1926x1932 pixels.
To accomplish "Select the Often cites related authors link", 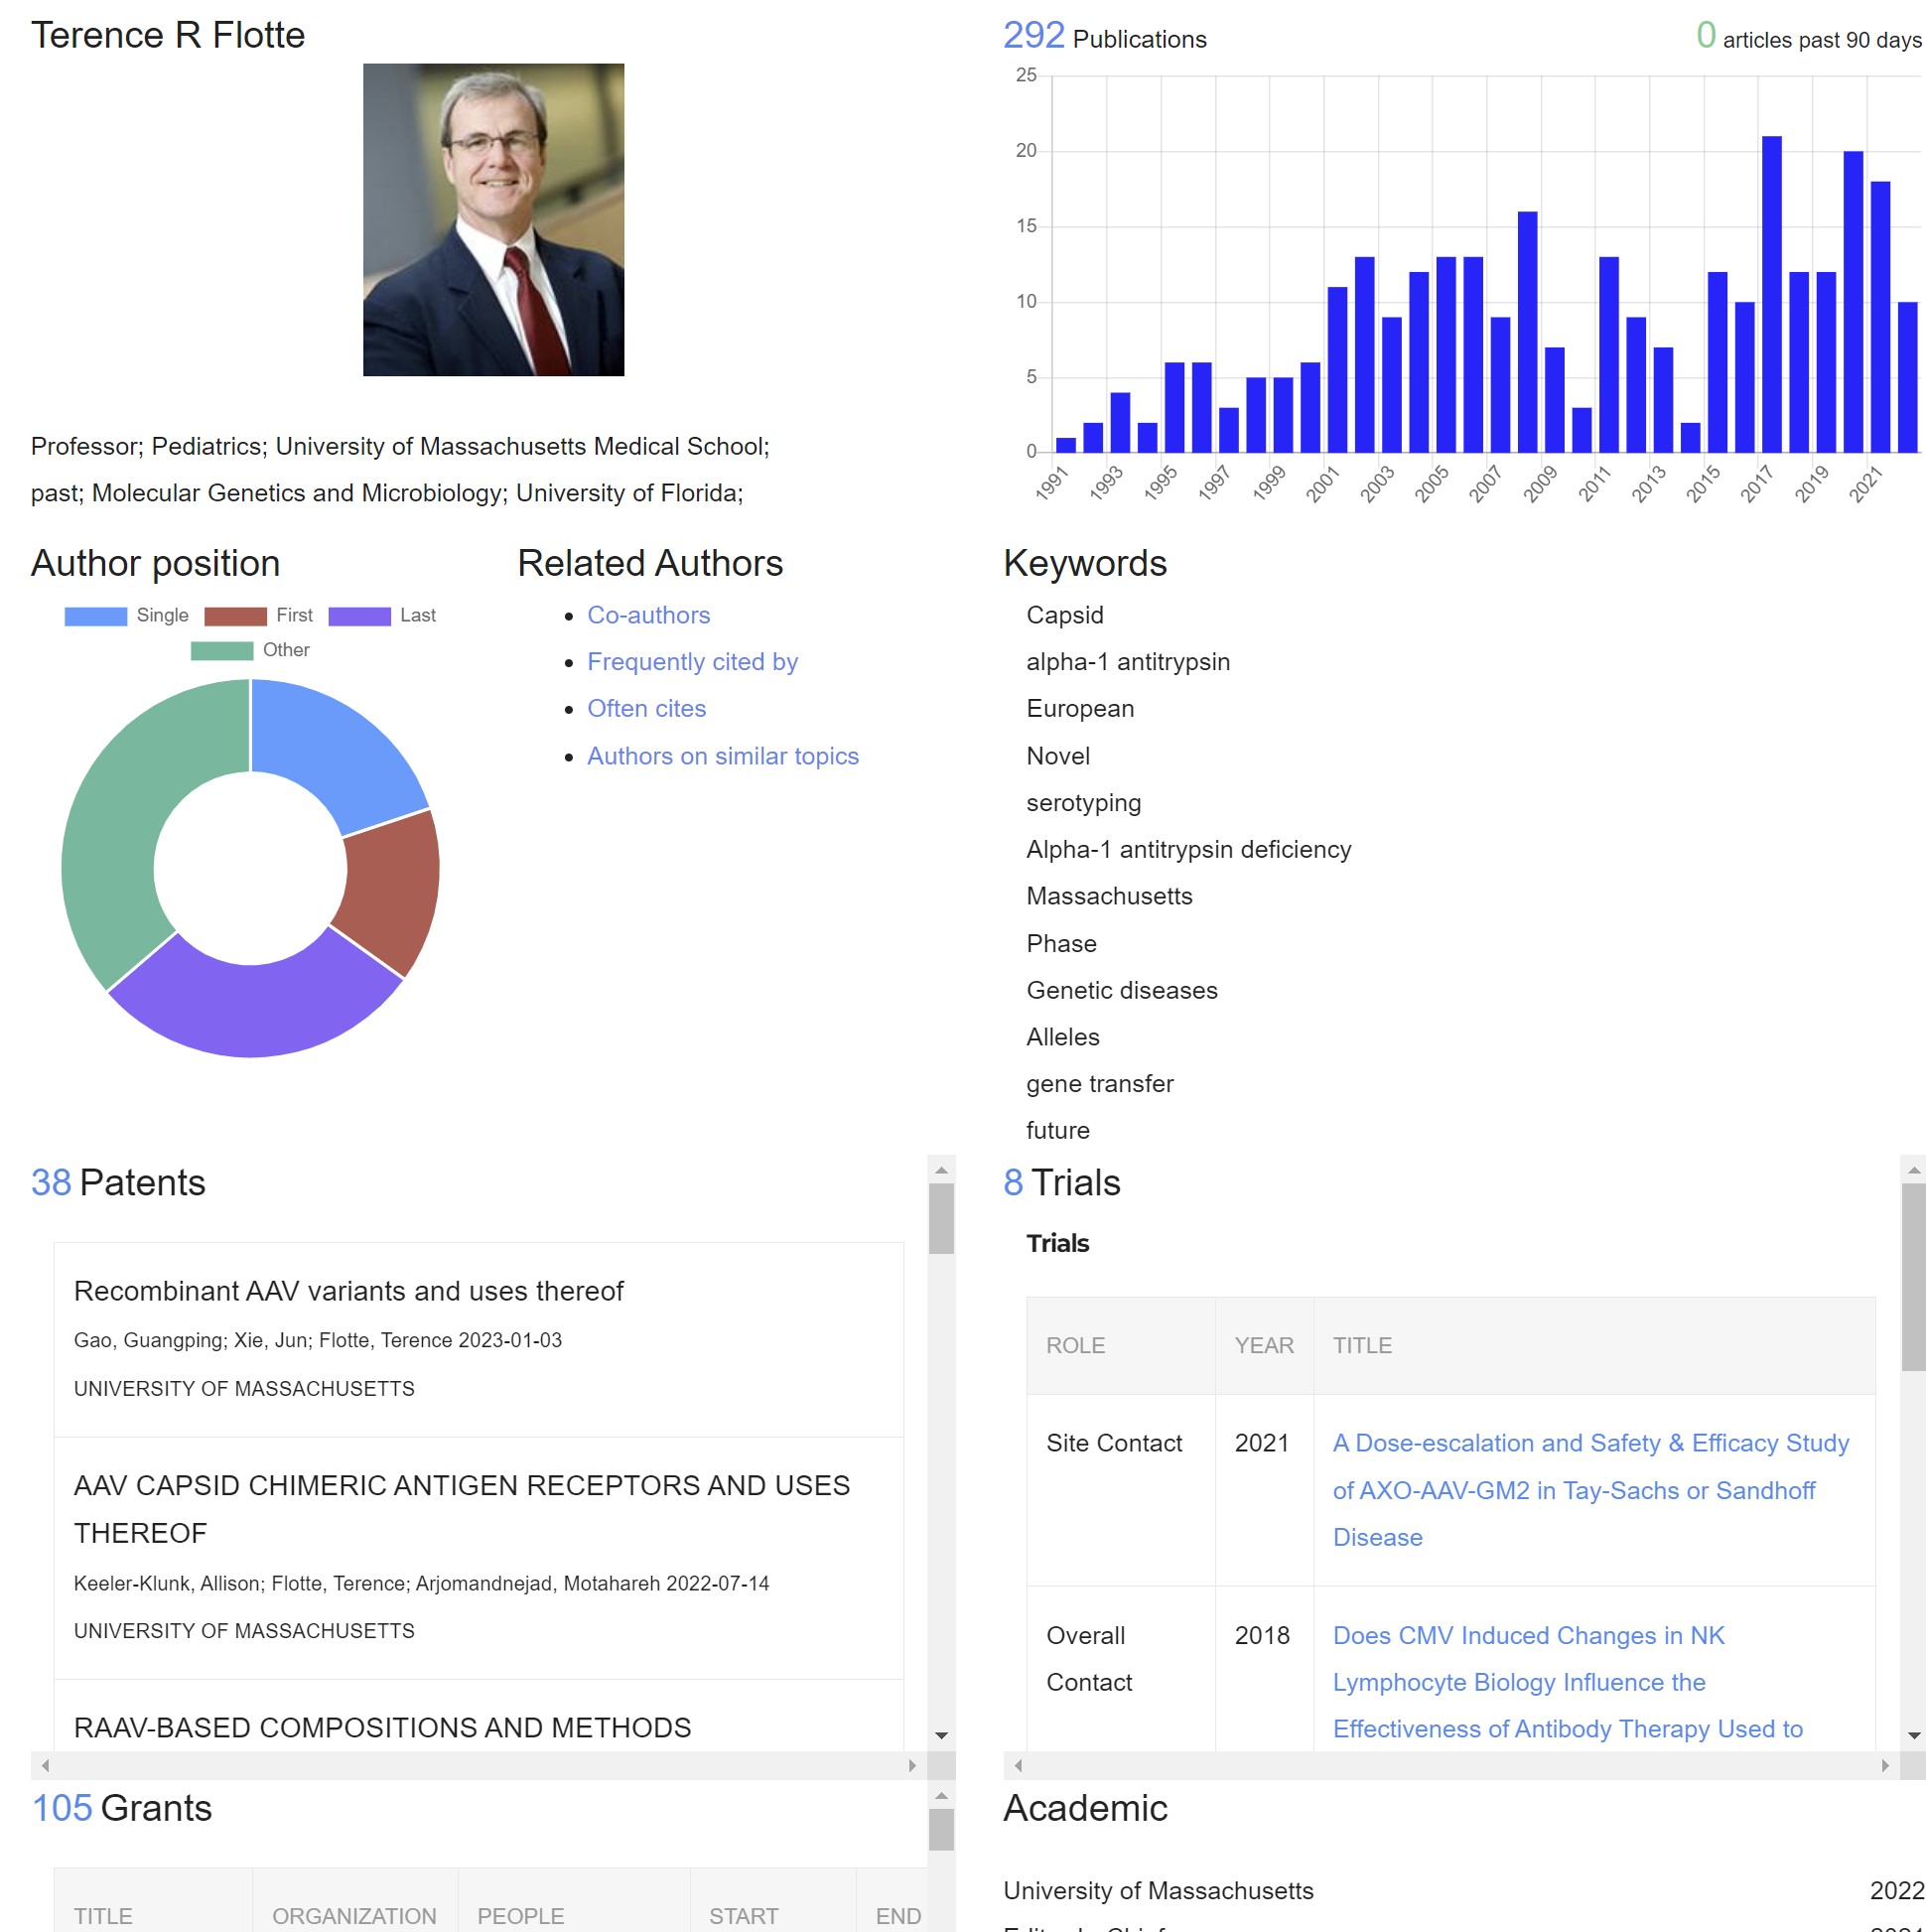I will pyautogui.click(x=645, y=706).
